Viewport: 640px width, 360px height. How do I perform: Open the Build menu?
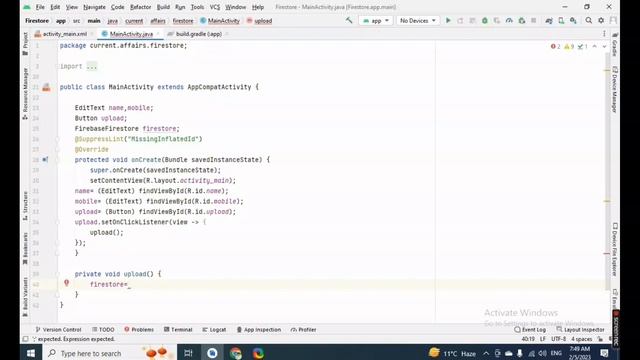163,7
